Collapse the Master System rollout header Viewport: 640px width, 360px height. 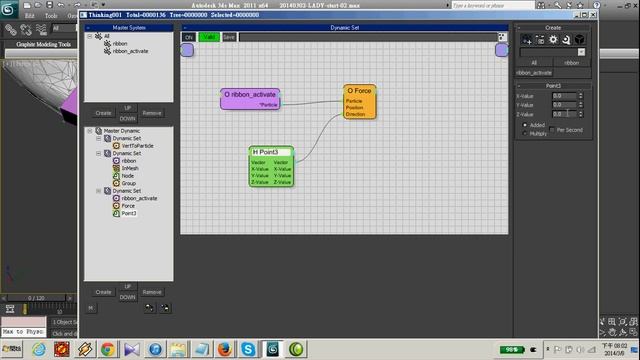129,28
